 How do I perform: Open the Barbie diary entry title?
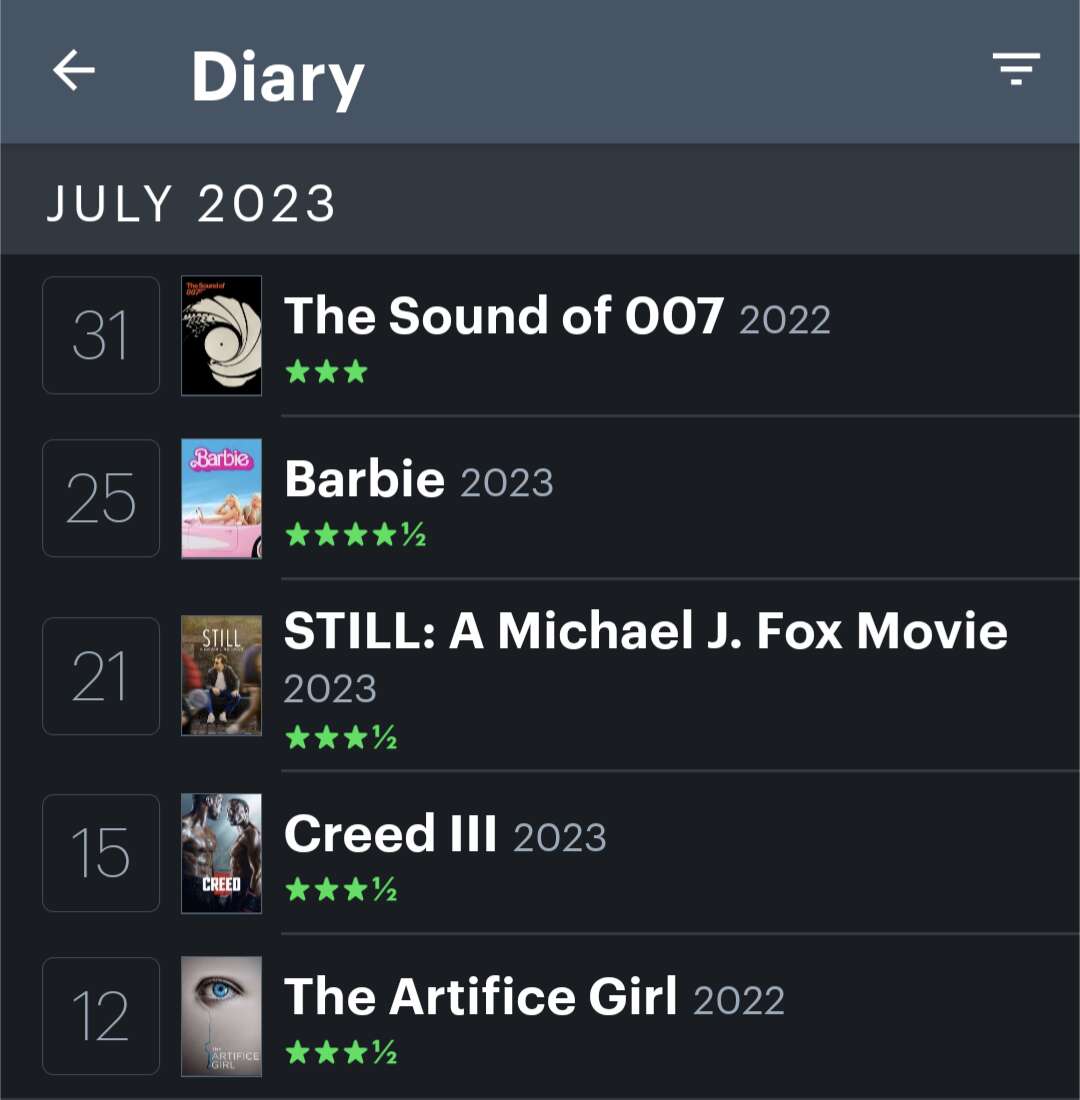point(364,479)
